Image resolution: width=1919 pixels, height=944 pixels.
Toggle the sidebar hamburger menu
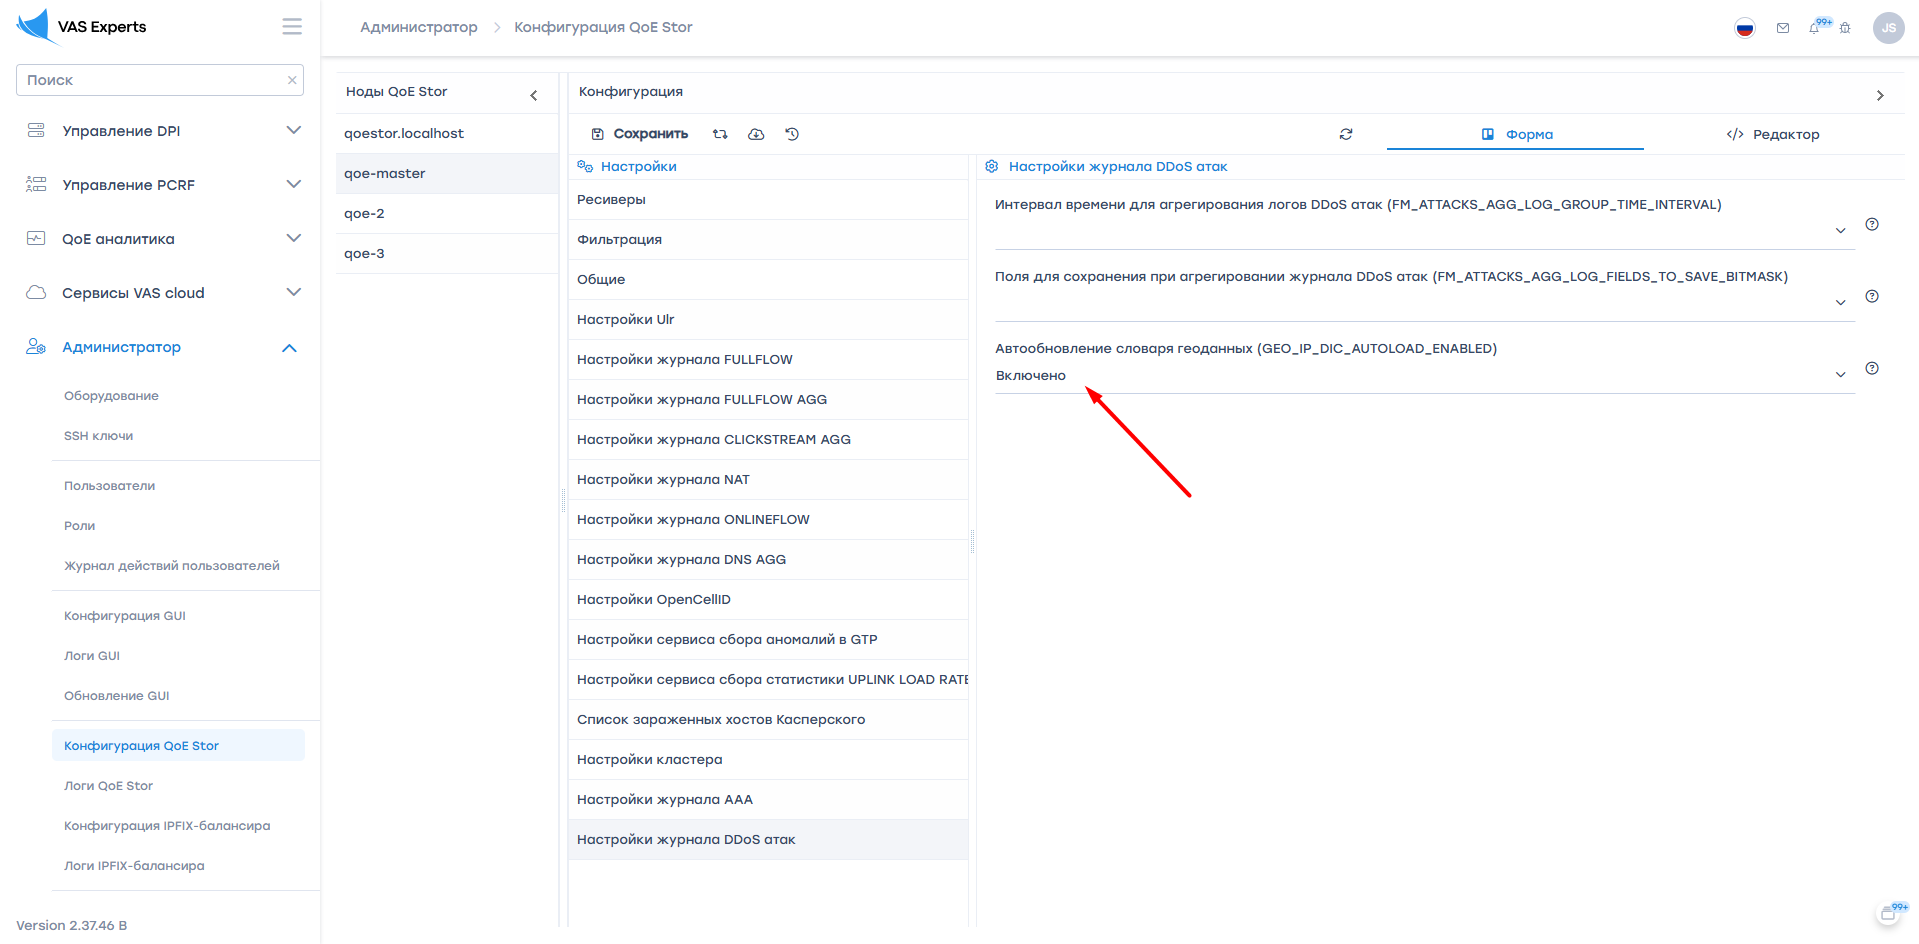[x=292, y=27]
